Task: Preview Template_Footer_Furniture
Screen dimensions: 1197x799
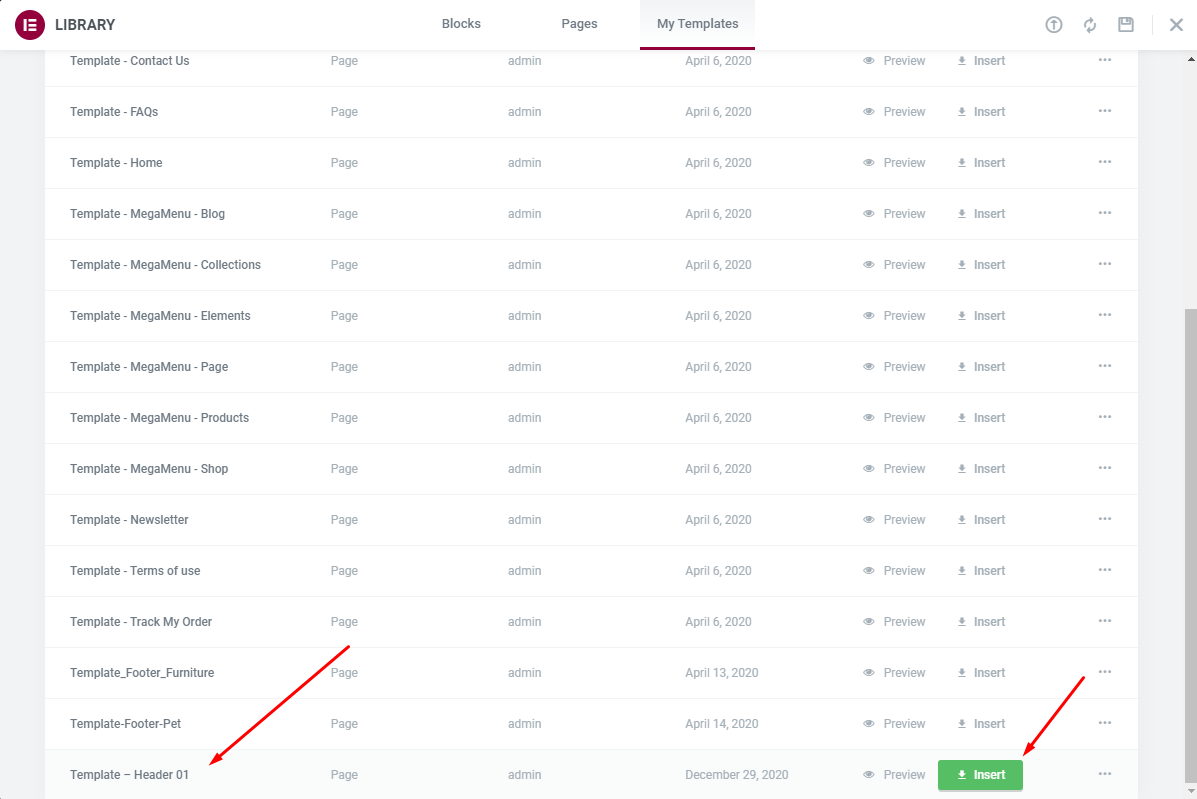Action: click(894, 672)
